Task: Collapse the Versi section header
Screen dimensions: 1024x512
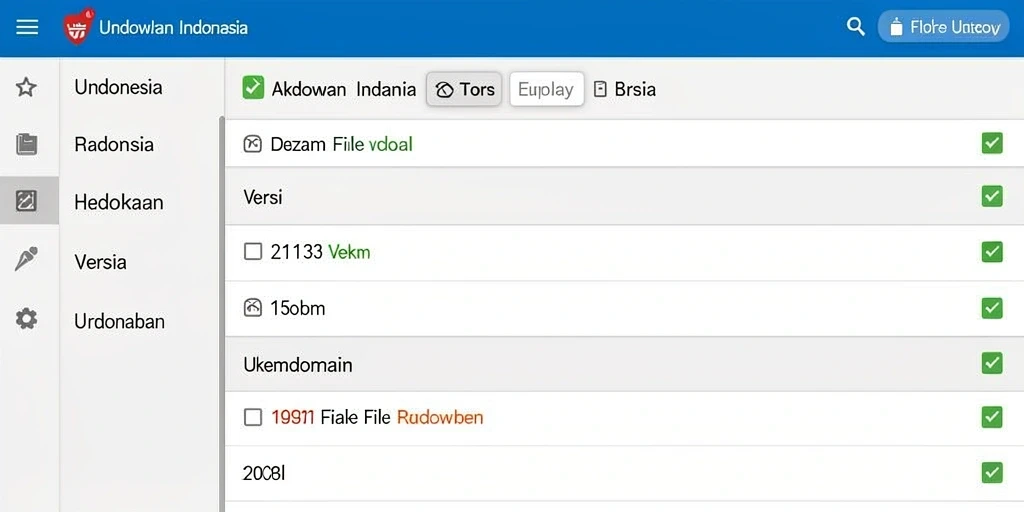Action: 624,197
